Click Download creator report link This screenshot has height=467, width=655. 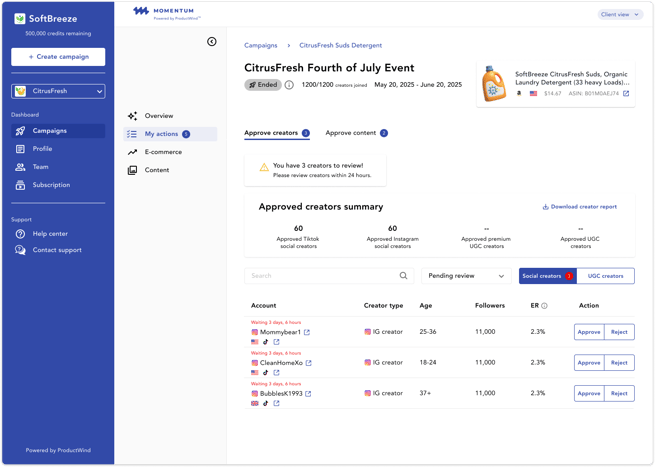pyautogui.click(x=580, y=207)
